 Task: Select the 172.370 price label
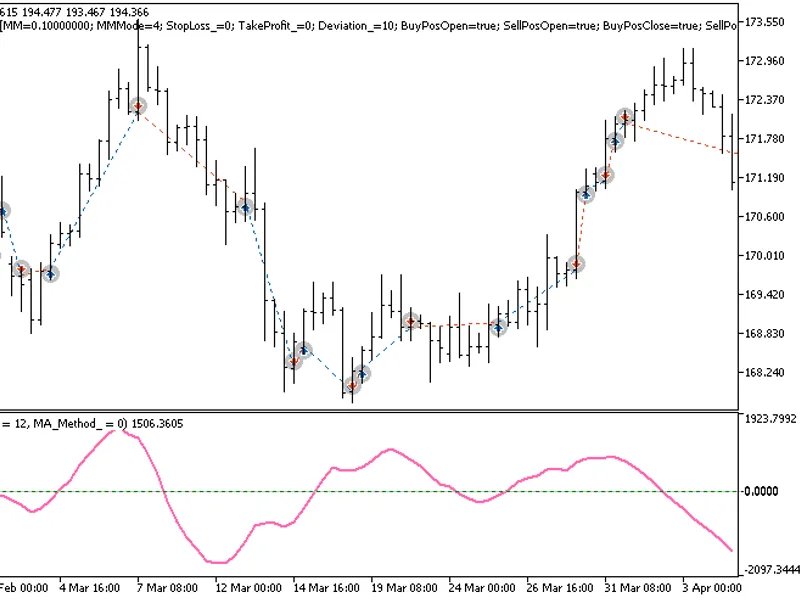click(x=764, y=99)
